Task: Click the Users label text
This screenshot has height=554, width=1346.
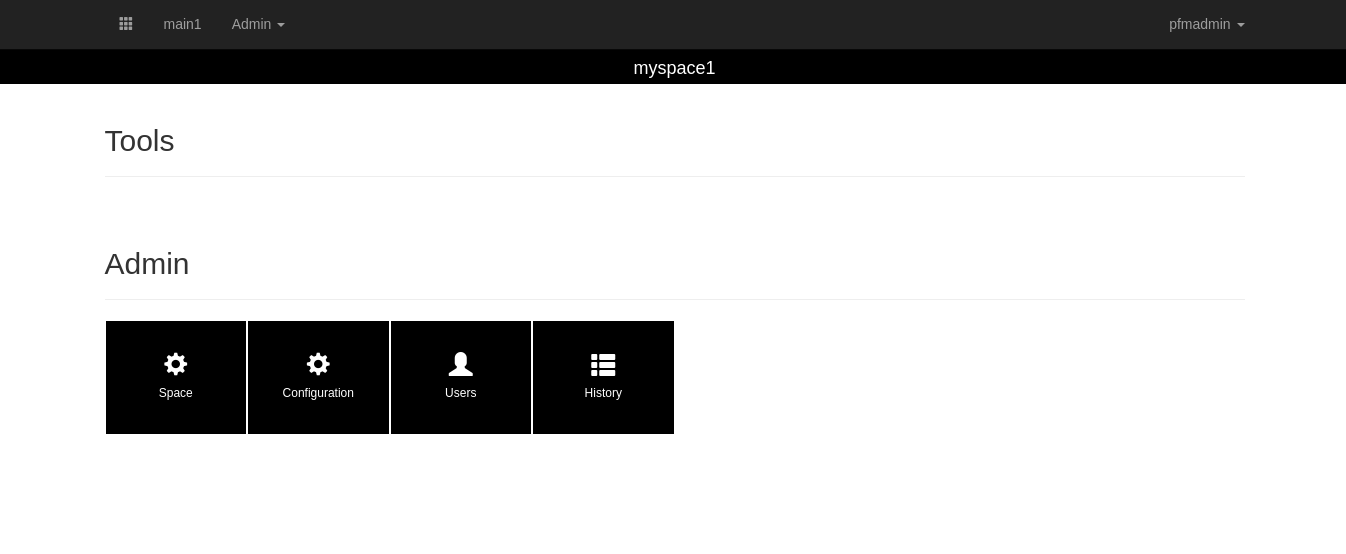Action: (461, 393)
